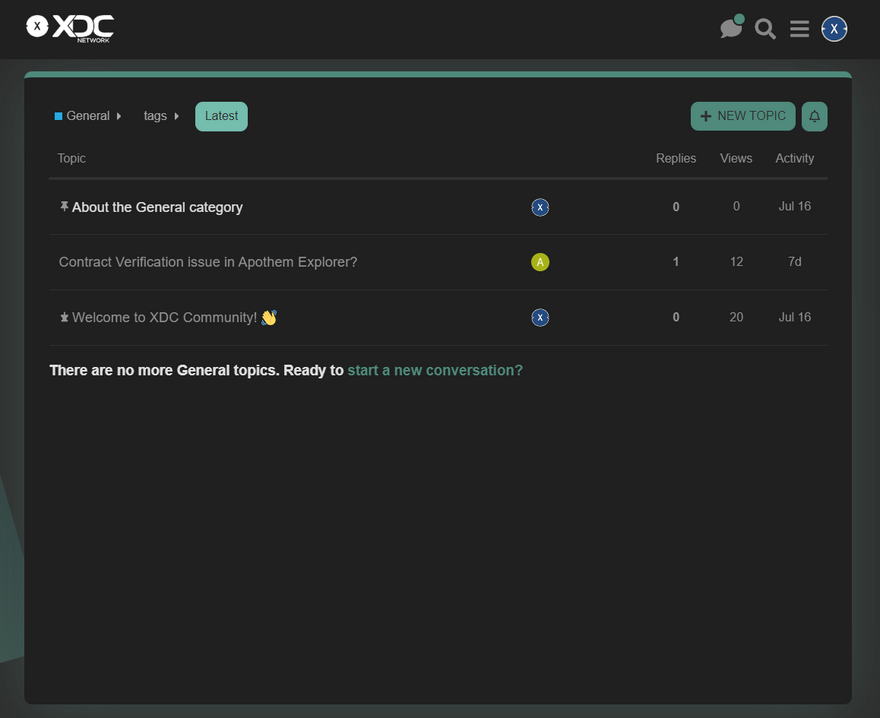The image size is (880, 718).
Task: Open 'Welcome to XDC Community!' topic
Action: tap(164, 317)
